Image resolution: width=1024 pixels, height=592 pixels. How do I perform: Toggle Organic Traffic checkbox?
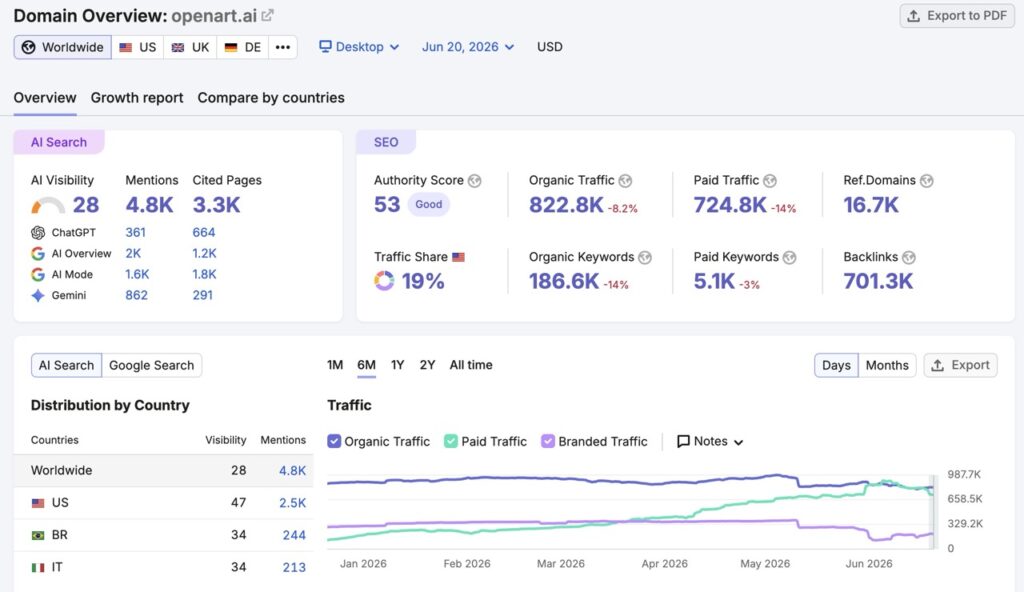click(x=334, y=441)
